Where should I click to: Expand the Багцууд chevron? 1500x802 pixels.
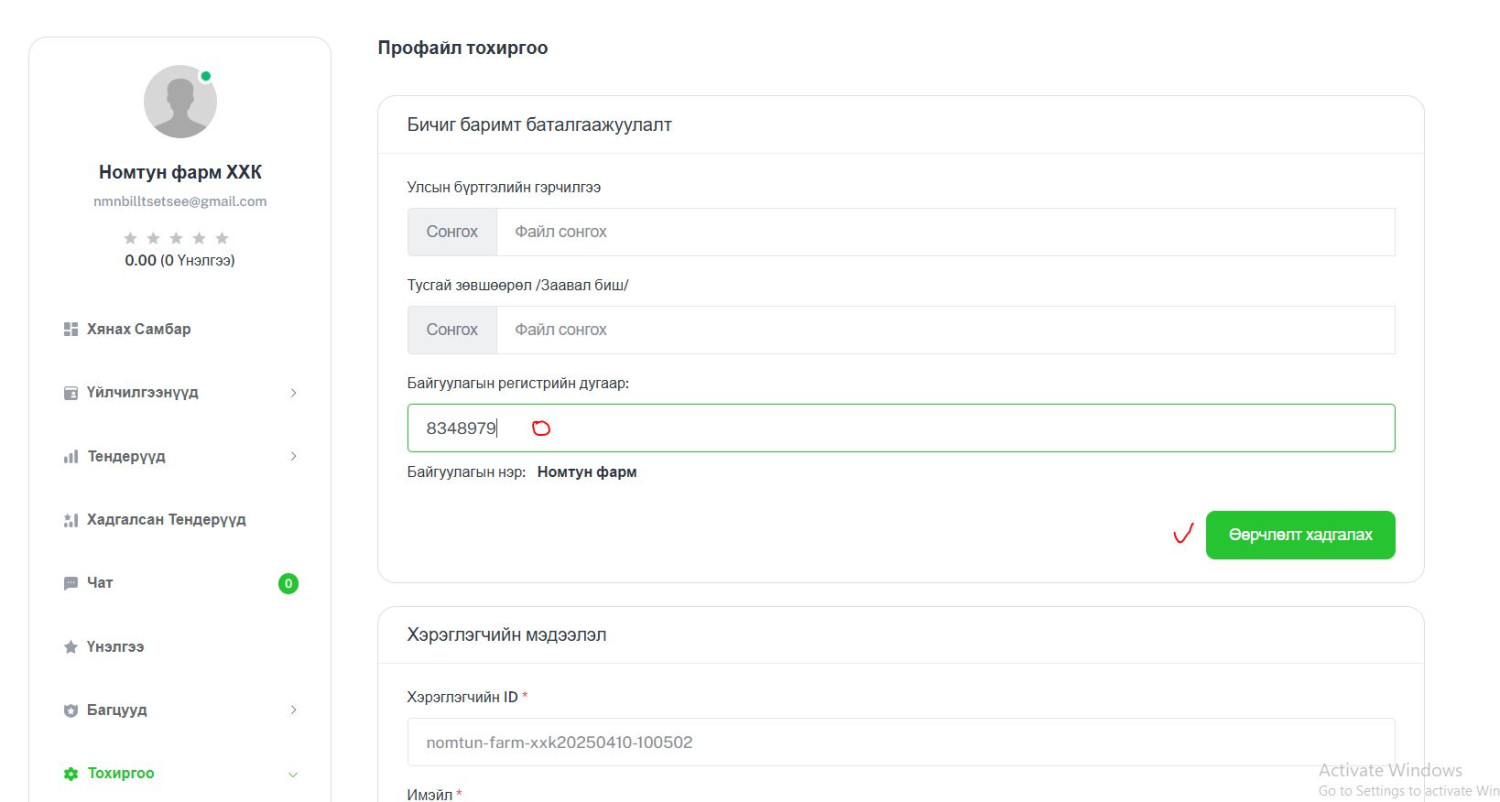[293, 711]
